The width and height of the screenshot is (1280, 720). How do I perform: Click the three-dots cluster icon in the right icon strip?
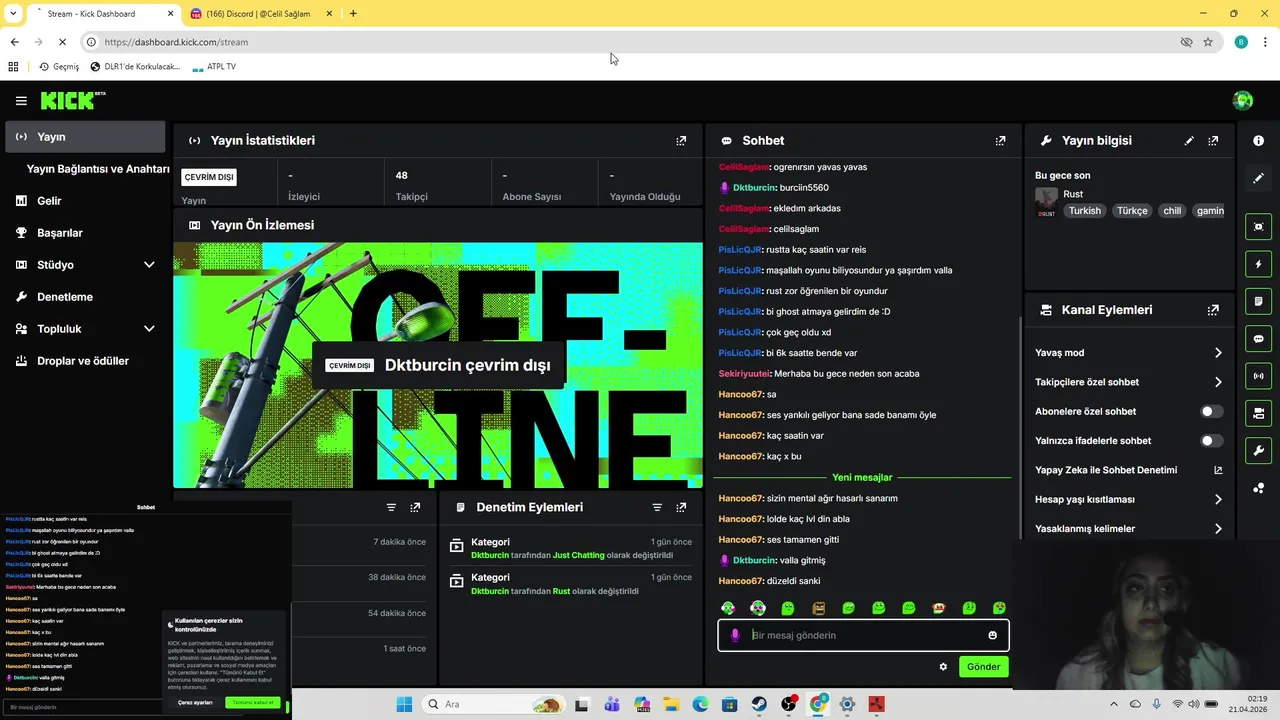[1258, 488]
